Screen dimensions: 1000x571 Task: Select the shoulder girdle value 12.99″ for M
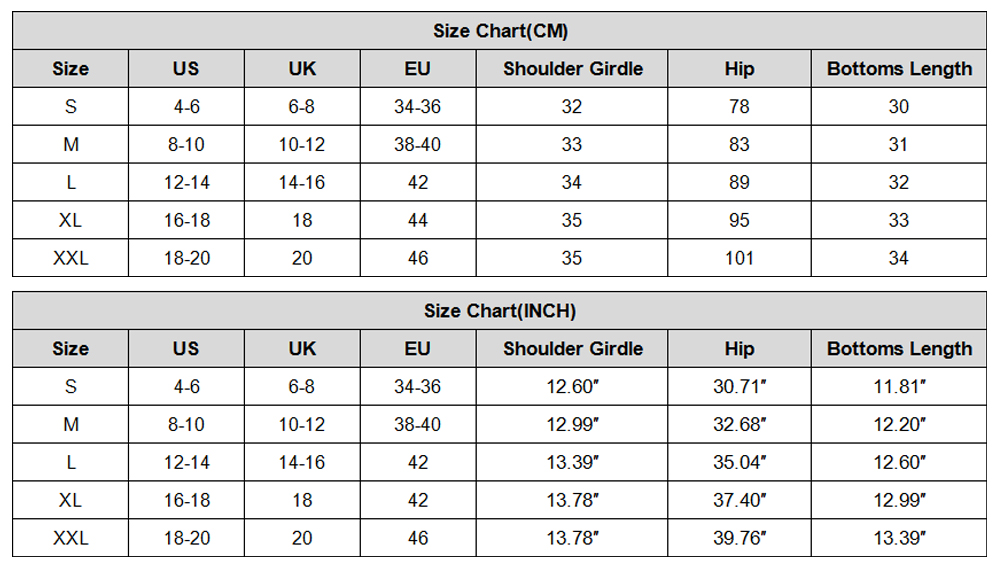pos(572,425)
